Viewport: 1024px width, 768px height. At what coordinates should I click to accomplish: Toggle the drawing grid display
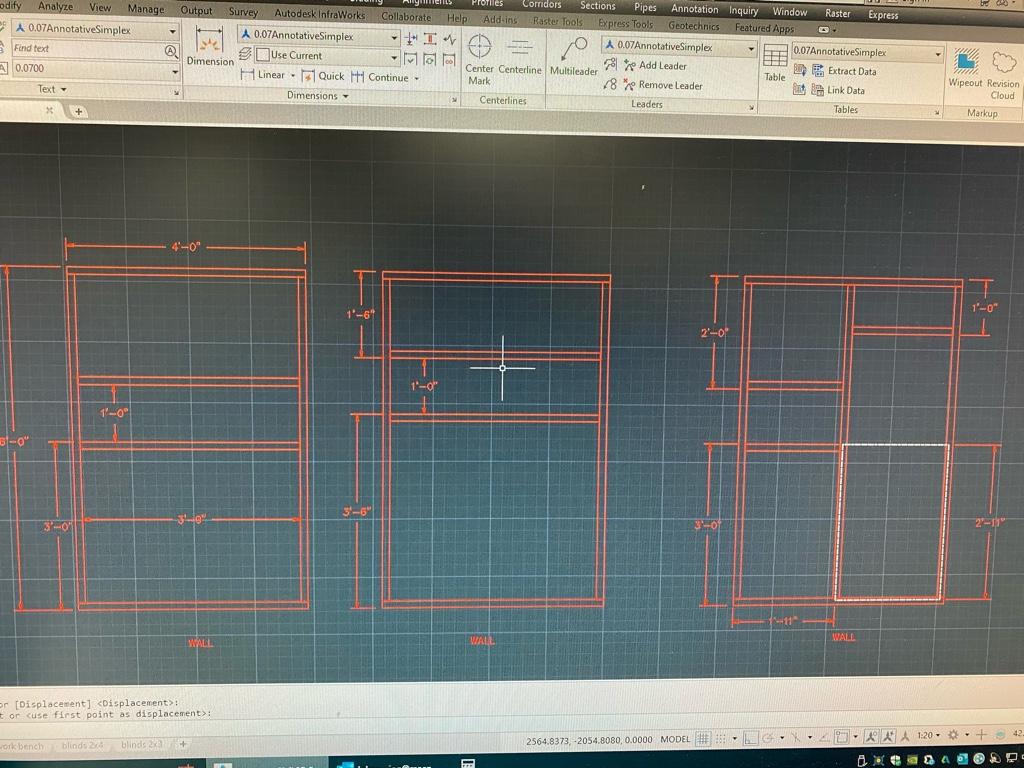click(x=703, y=739)
